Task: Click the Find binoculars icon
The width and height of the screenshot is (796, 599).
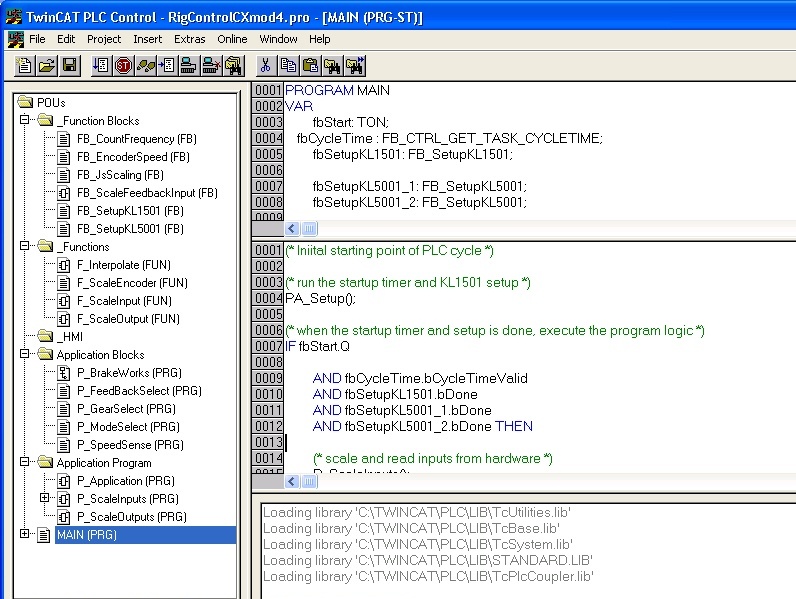Action: [x=333, y=66]
